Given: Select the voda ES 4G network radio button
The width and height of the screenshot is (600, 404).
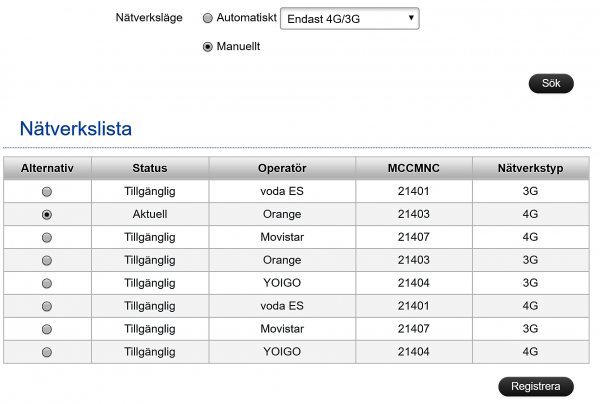Looking at the screenshot, I should click(47, 306).
